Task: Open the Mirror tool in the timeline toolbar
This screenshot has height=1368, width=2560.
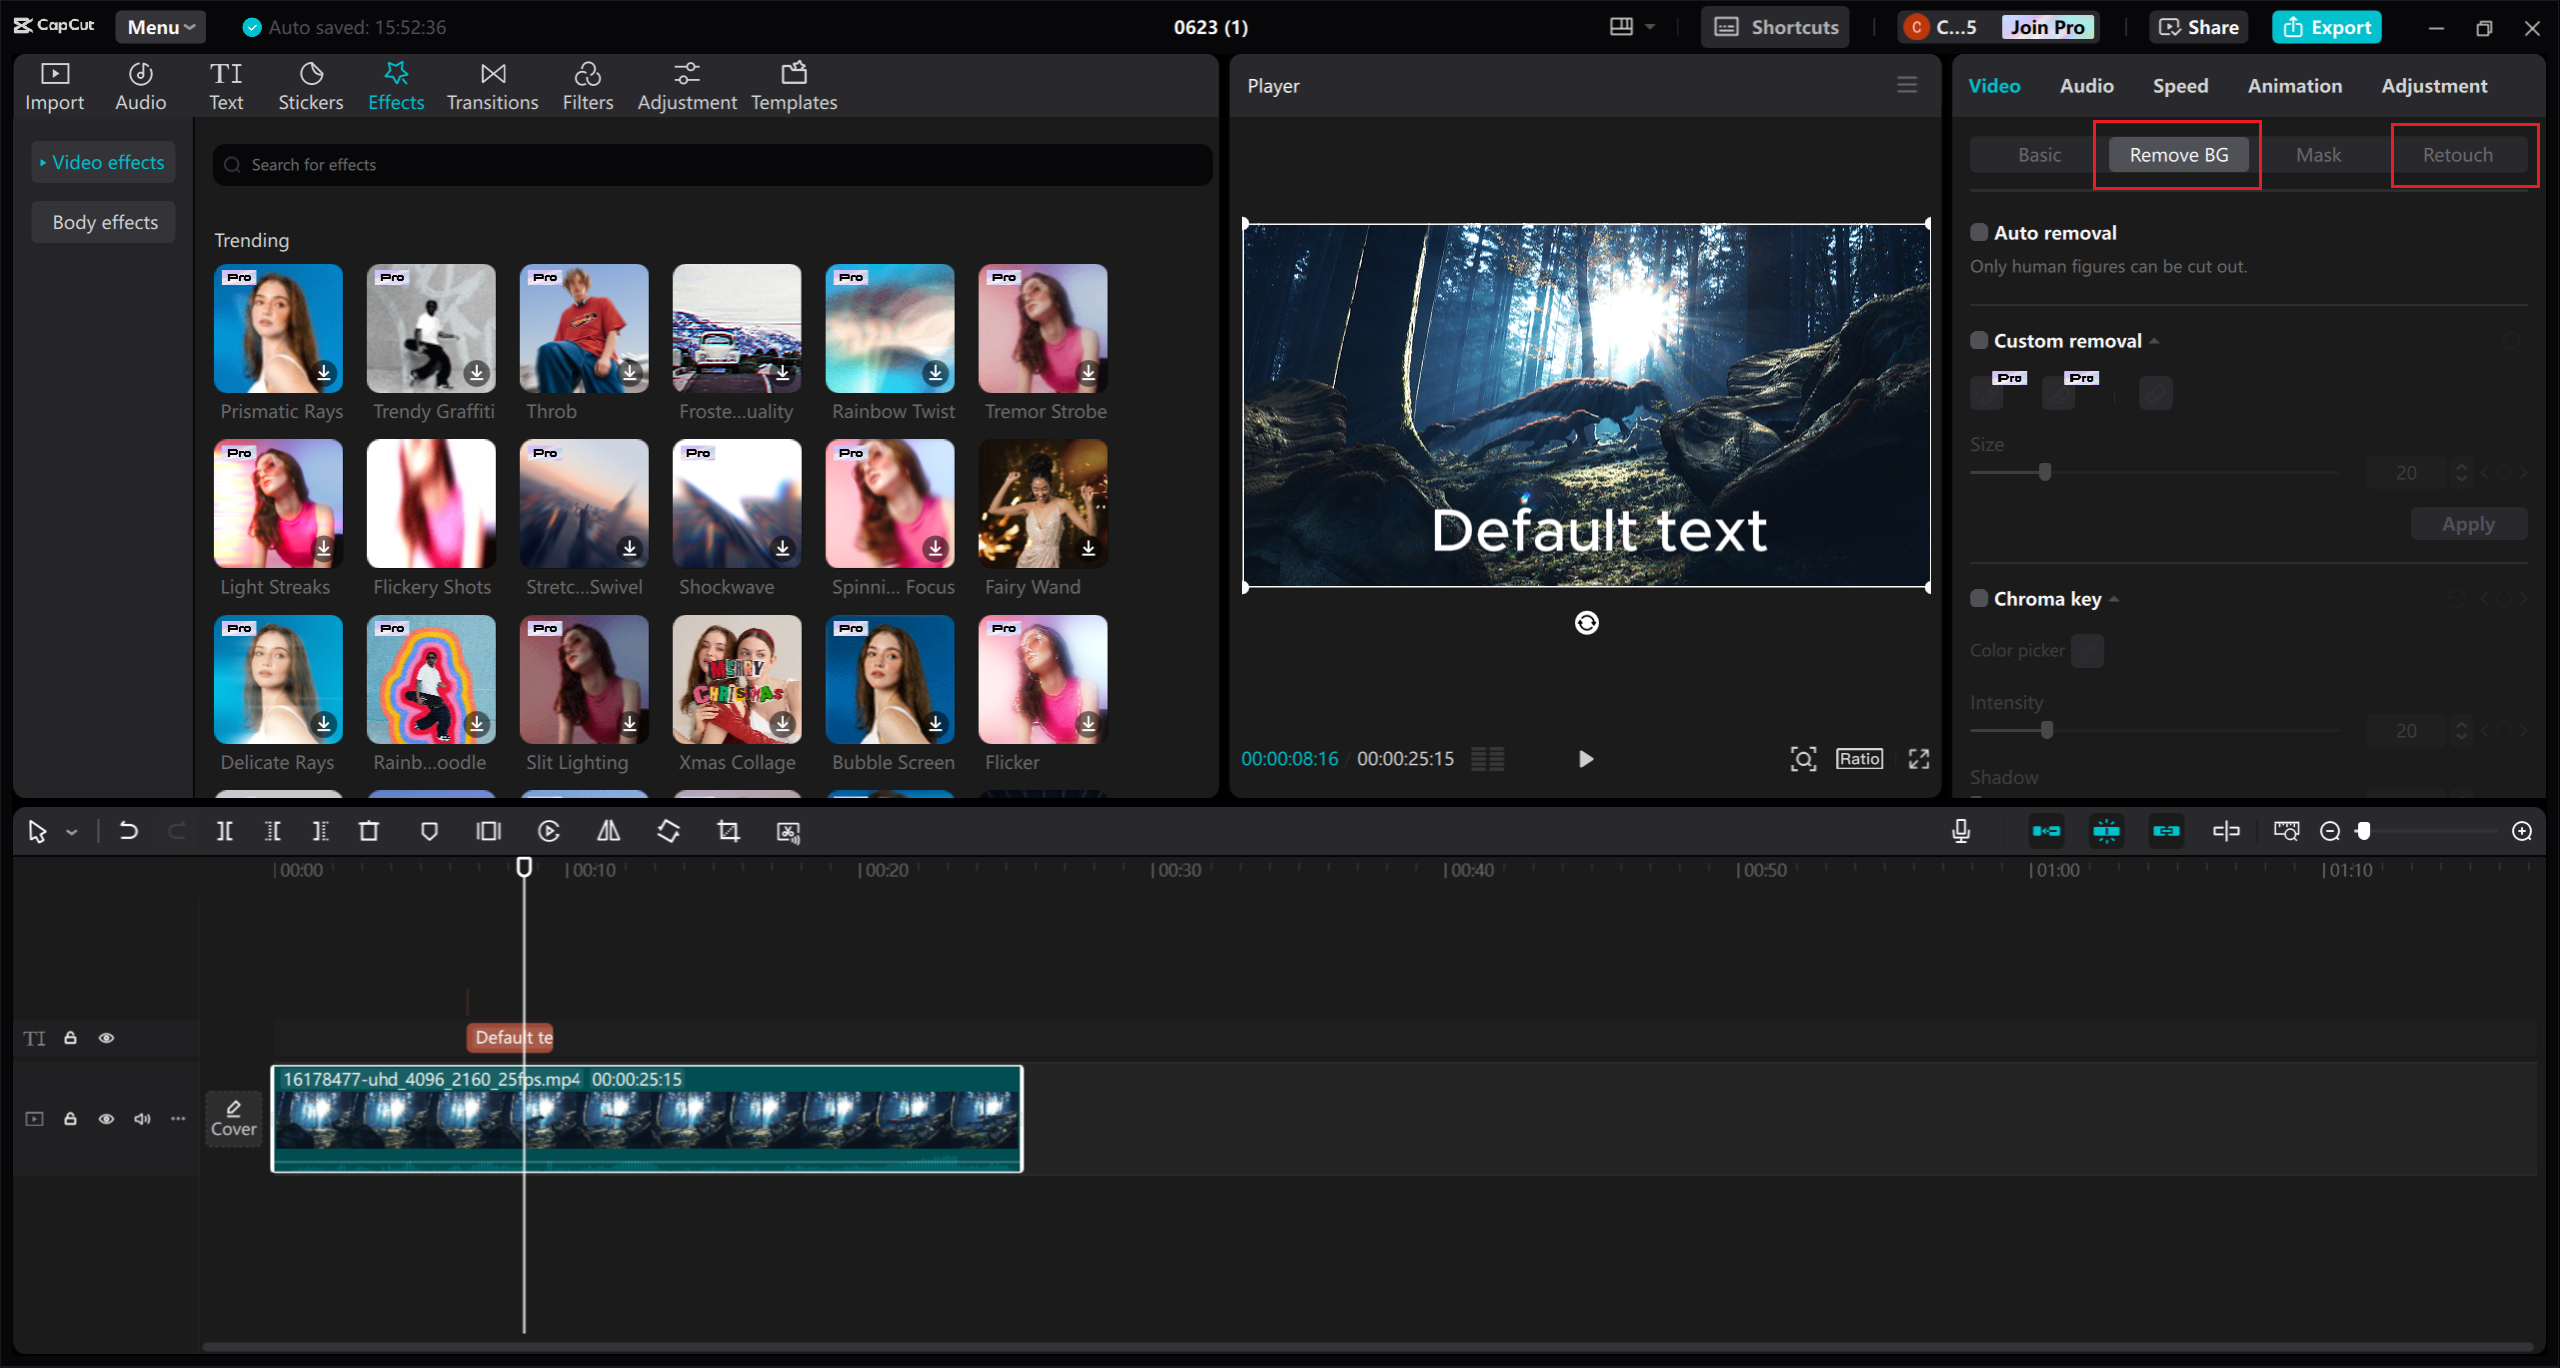Action: [608, 831]
